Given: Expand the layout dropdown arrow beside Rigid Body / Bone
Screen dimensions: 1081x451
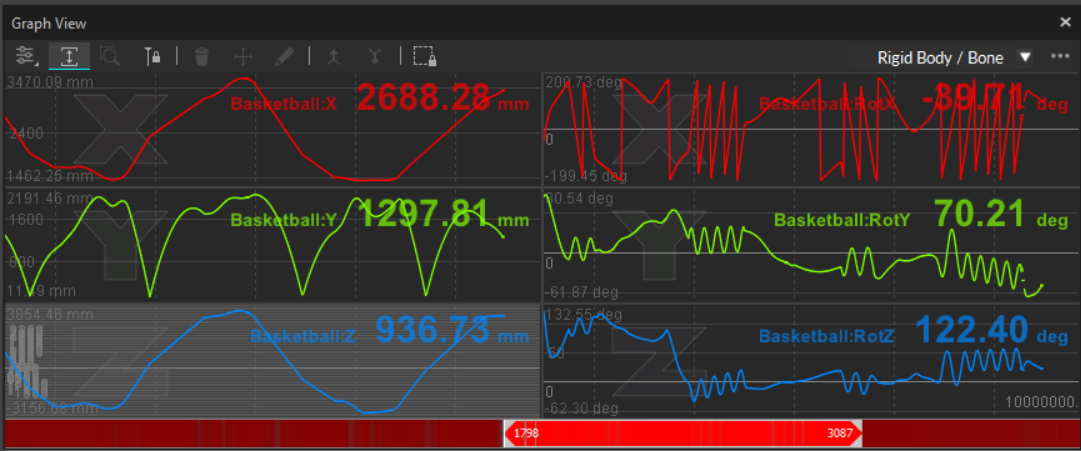Looking at the screenshot, I should [1025, 57].
